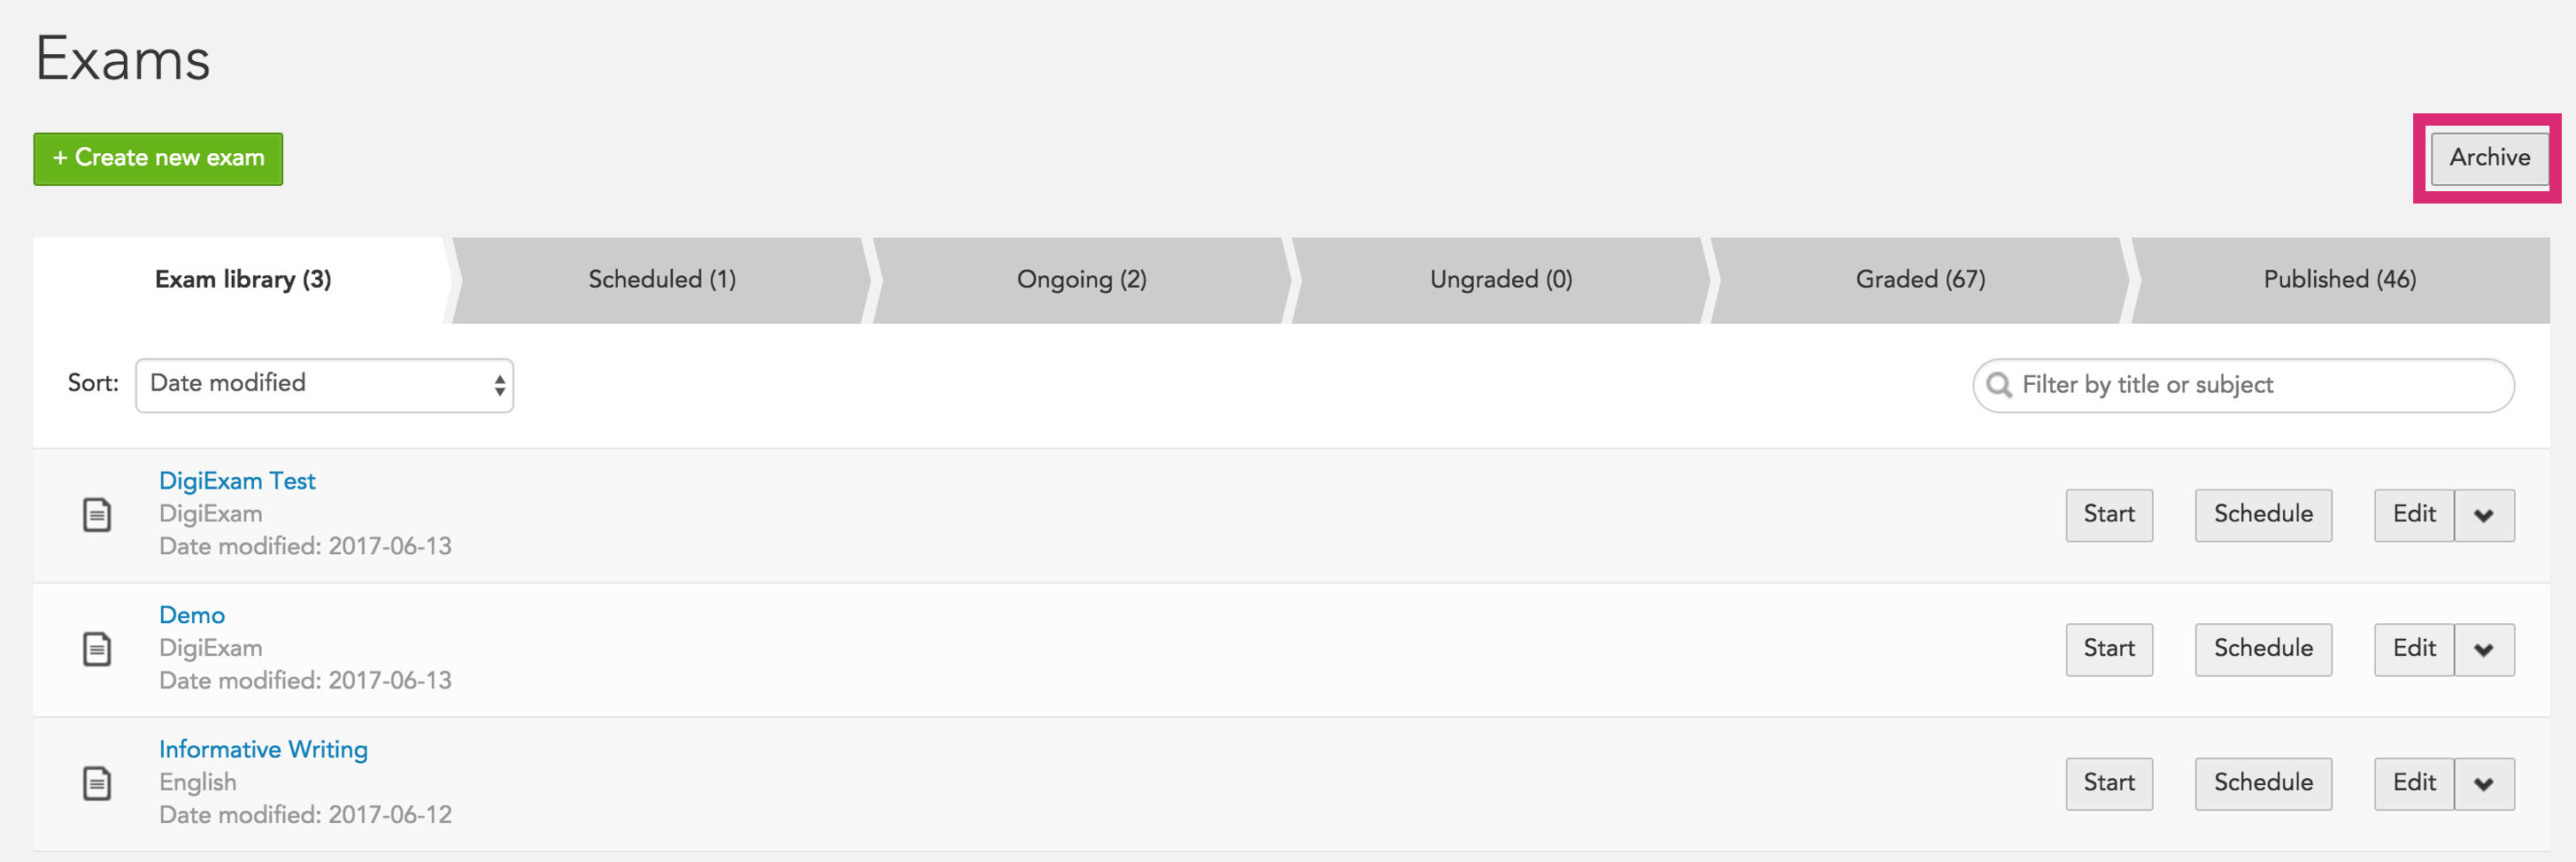Click document icon beside Demo exam

coord(97,649)
